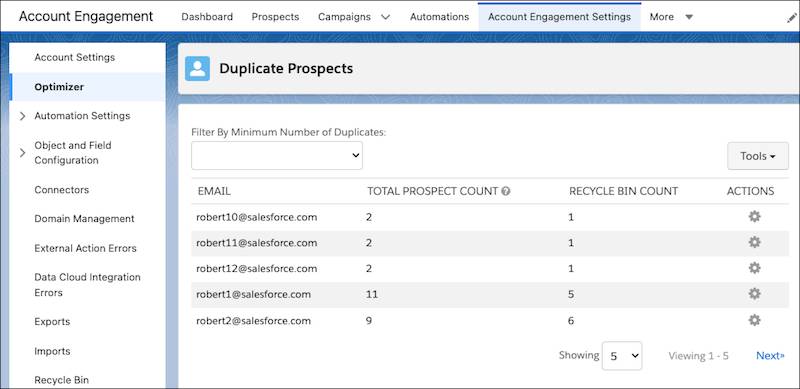The image size is (800, 389).
Task: Click total prospect count 9
Action: tap(369, 321)
